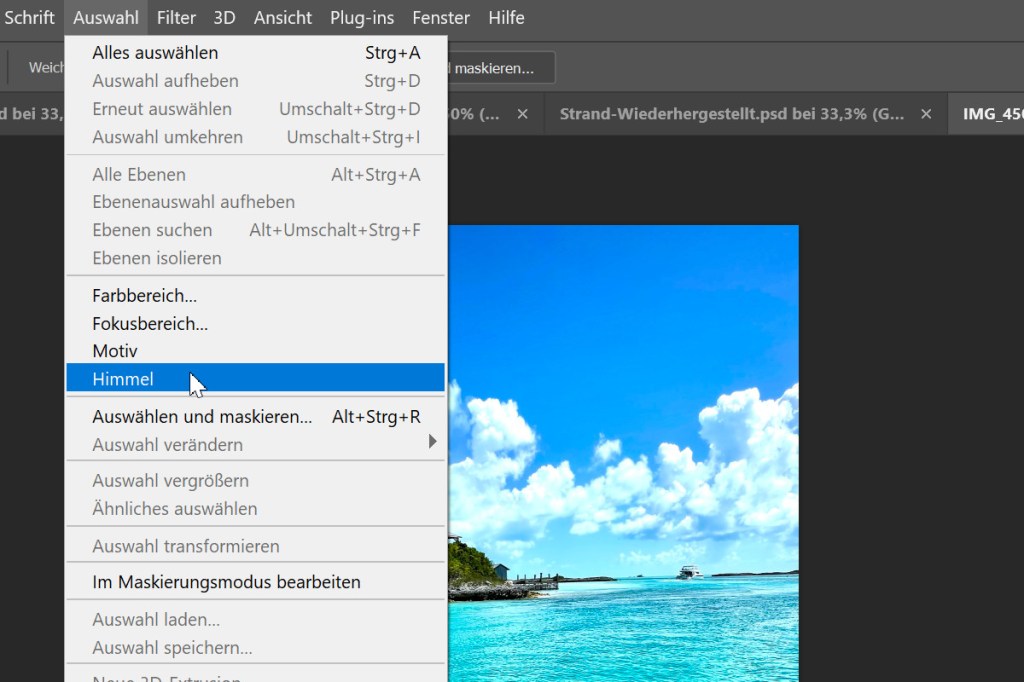Choose Auswahl umkehren entry
1024x682 pixels.
255,137
